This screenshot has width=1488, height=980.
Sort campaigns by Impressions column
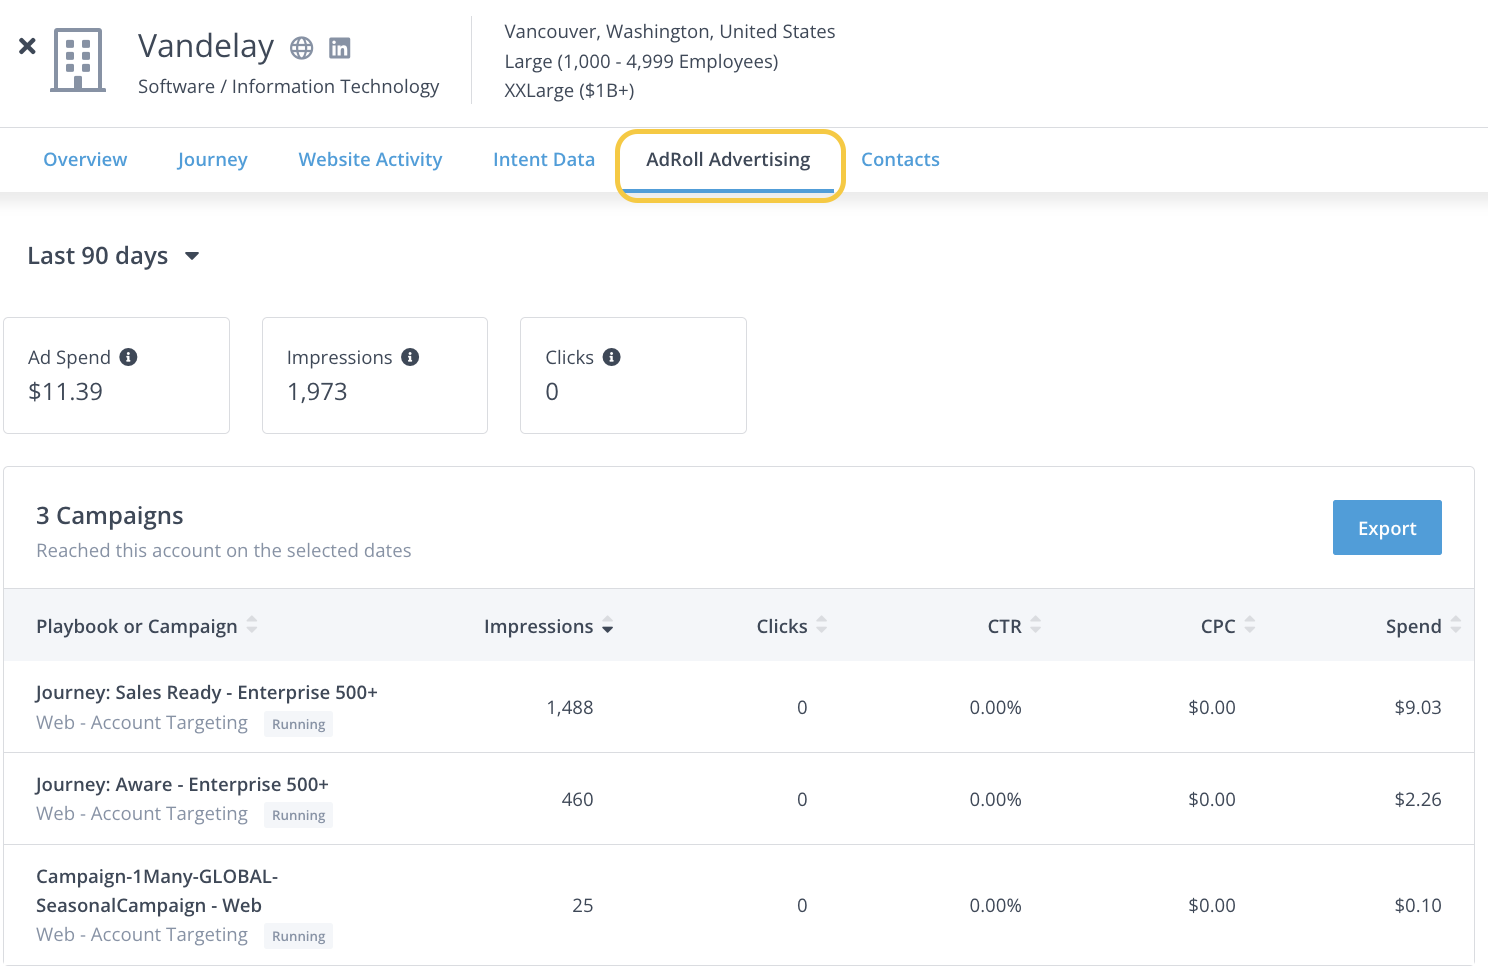click(x=548, y=626)
